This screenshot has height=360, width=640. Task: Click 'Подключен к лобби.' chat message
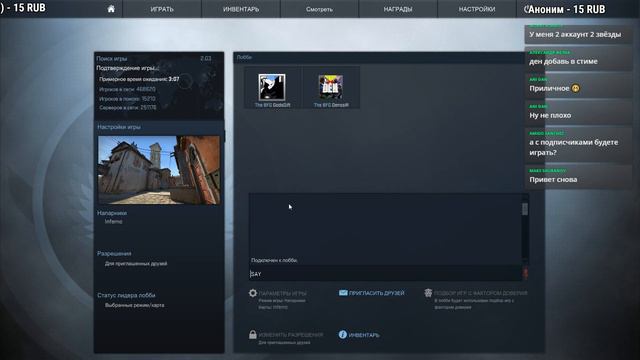click(274, 260)
